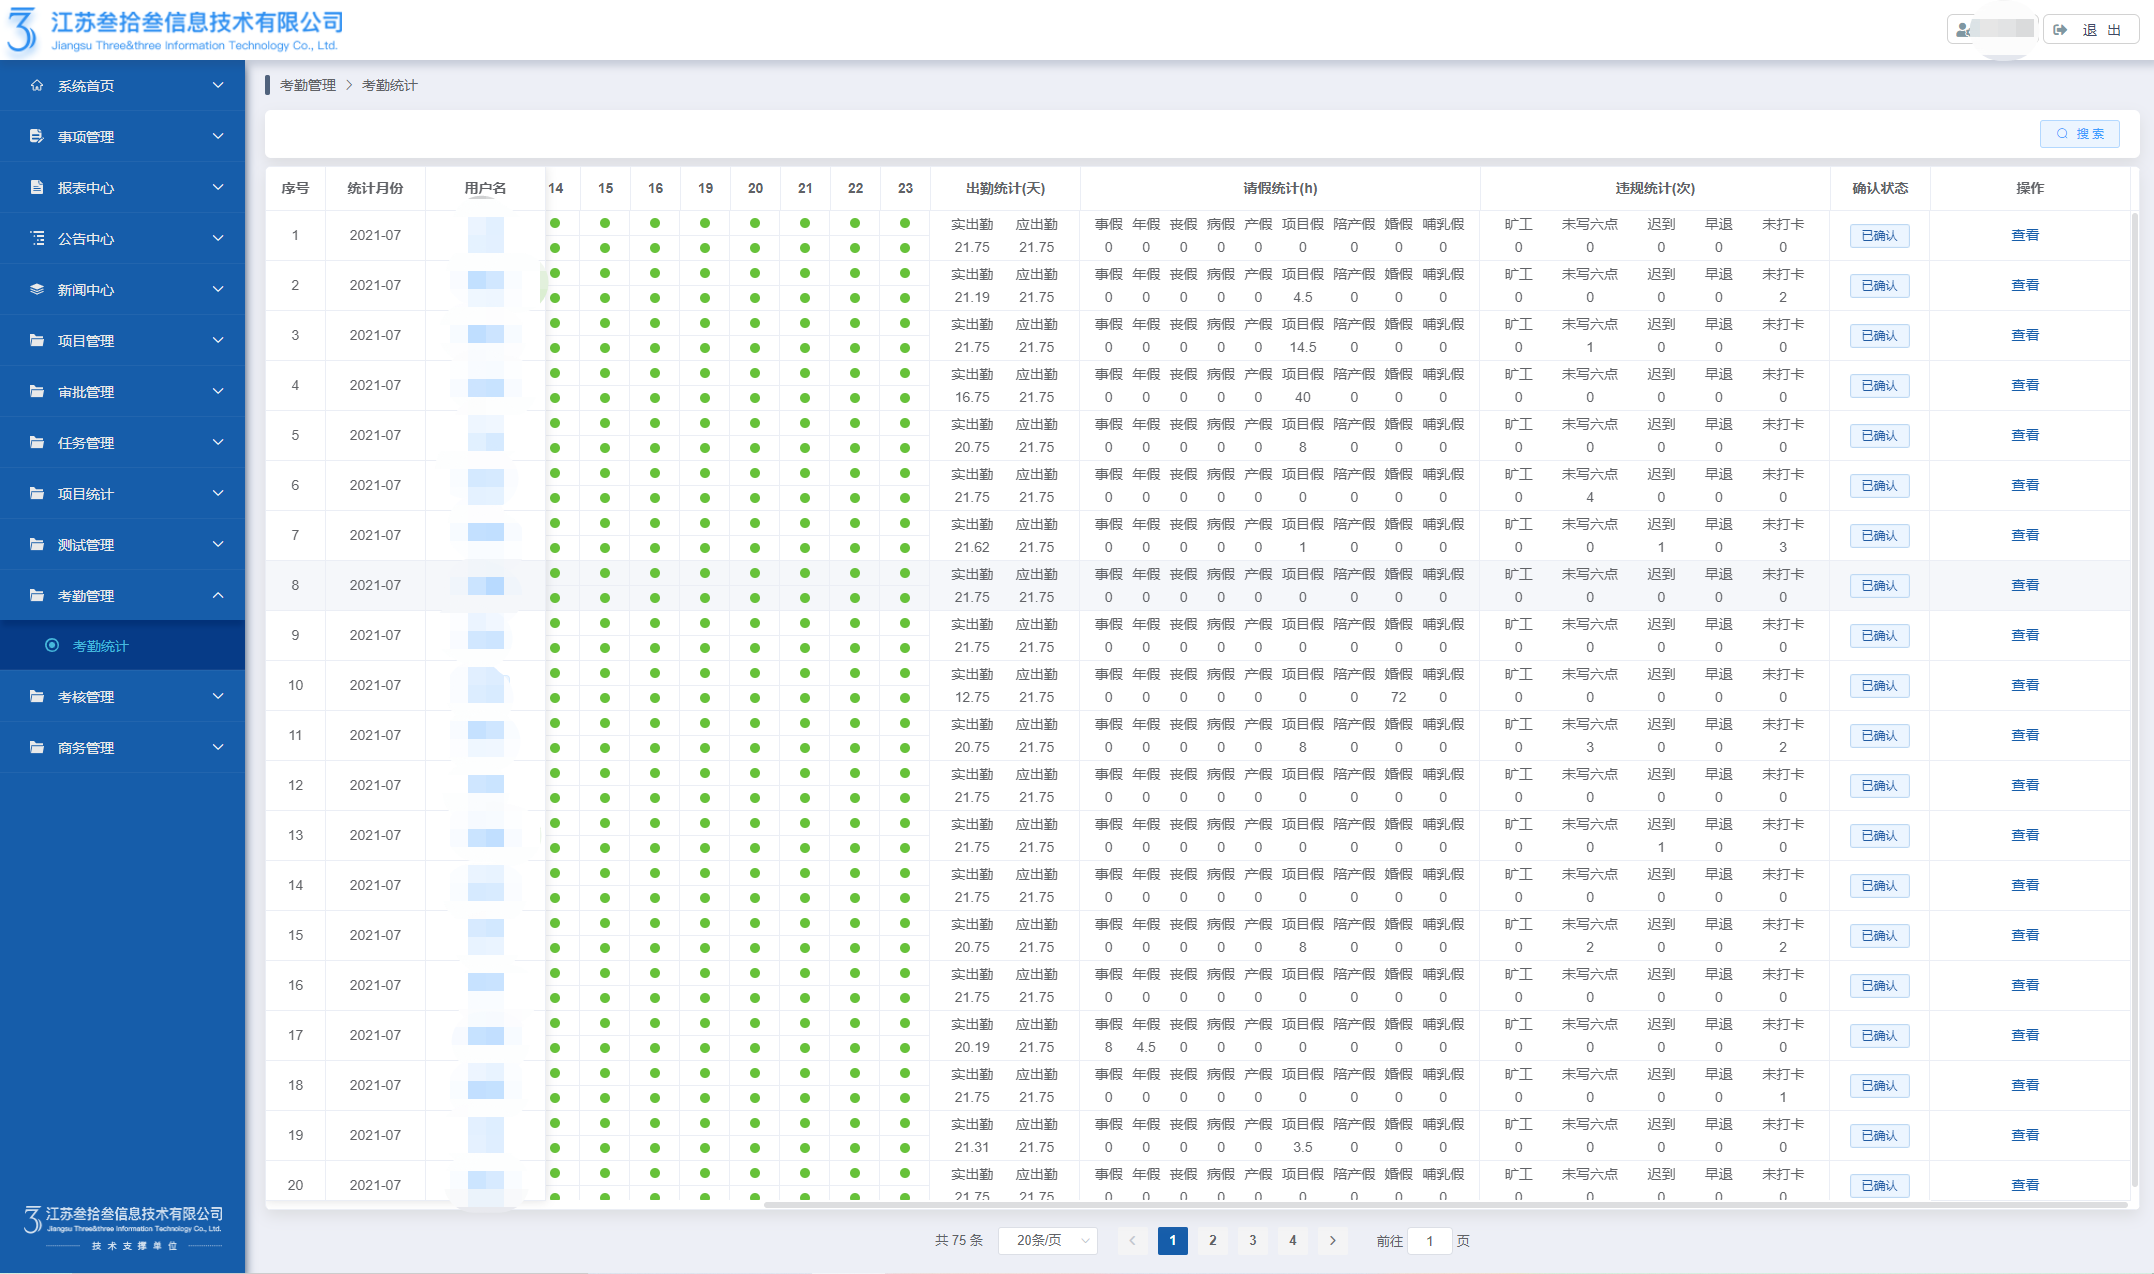Click 查看 link for row 1
The image size is (2154, 1274).
click(2024, 235)
